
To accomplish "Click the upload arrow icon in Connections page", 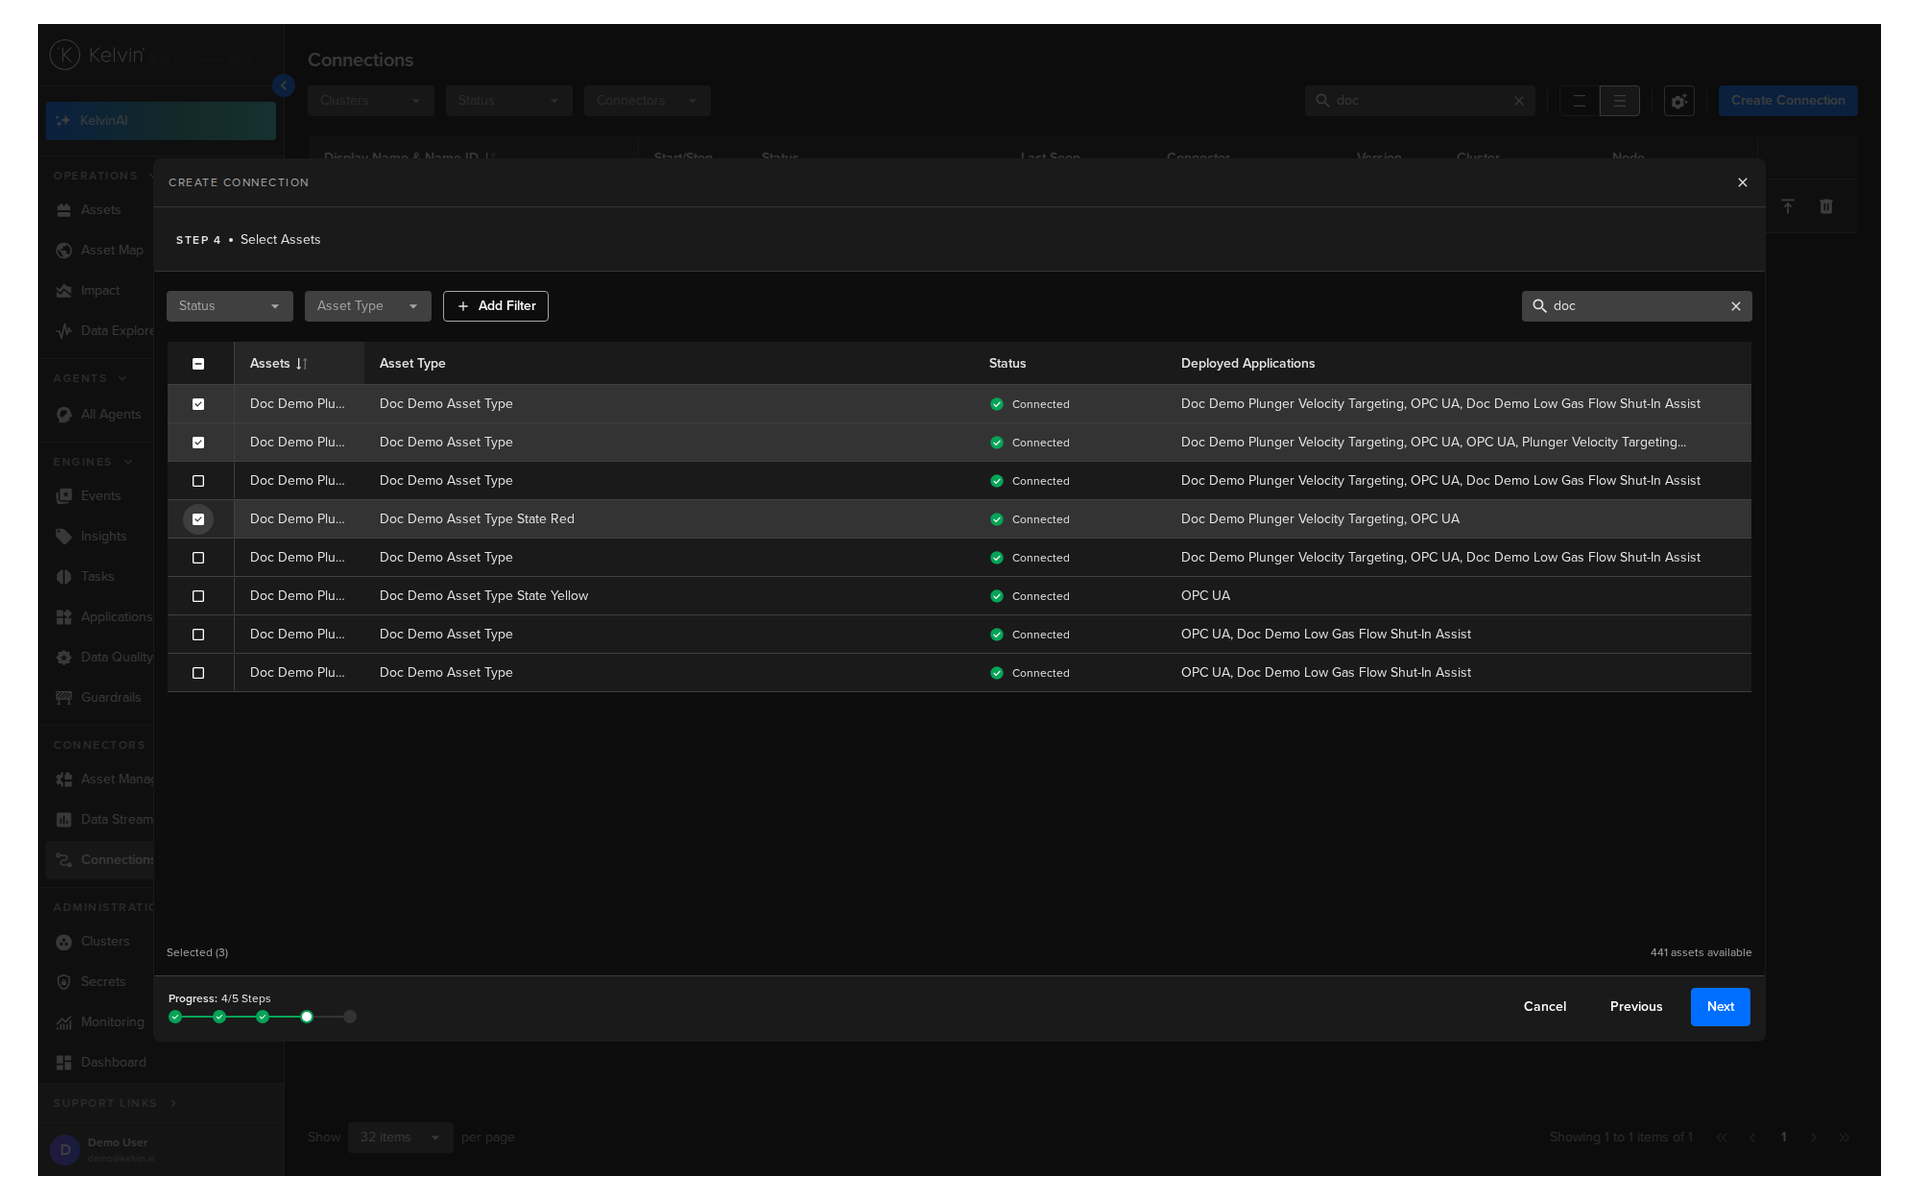I will click(1788, 207).
